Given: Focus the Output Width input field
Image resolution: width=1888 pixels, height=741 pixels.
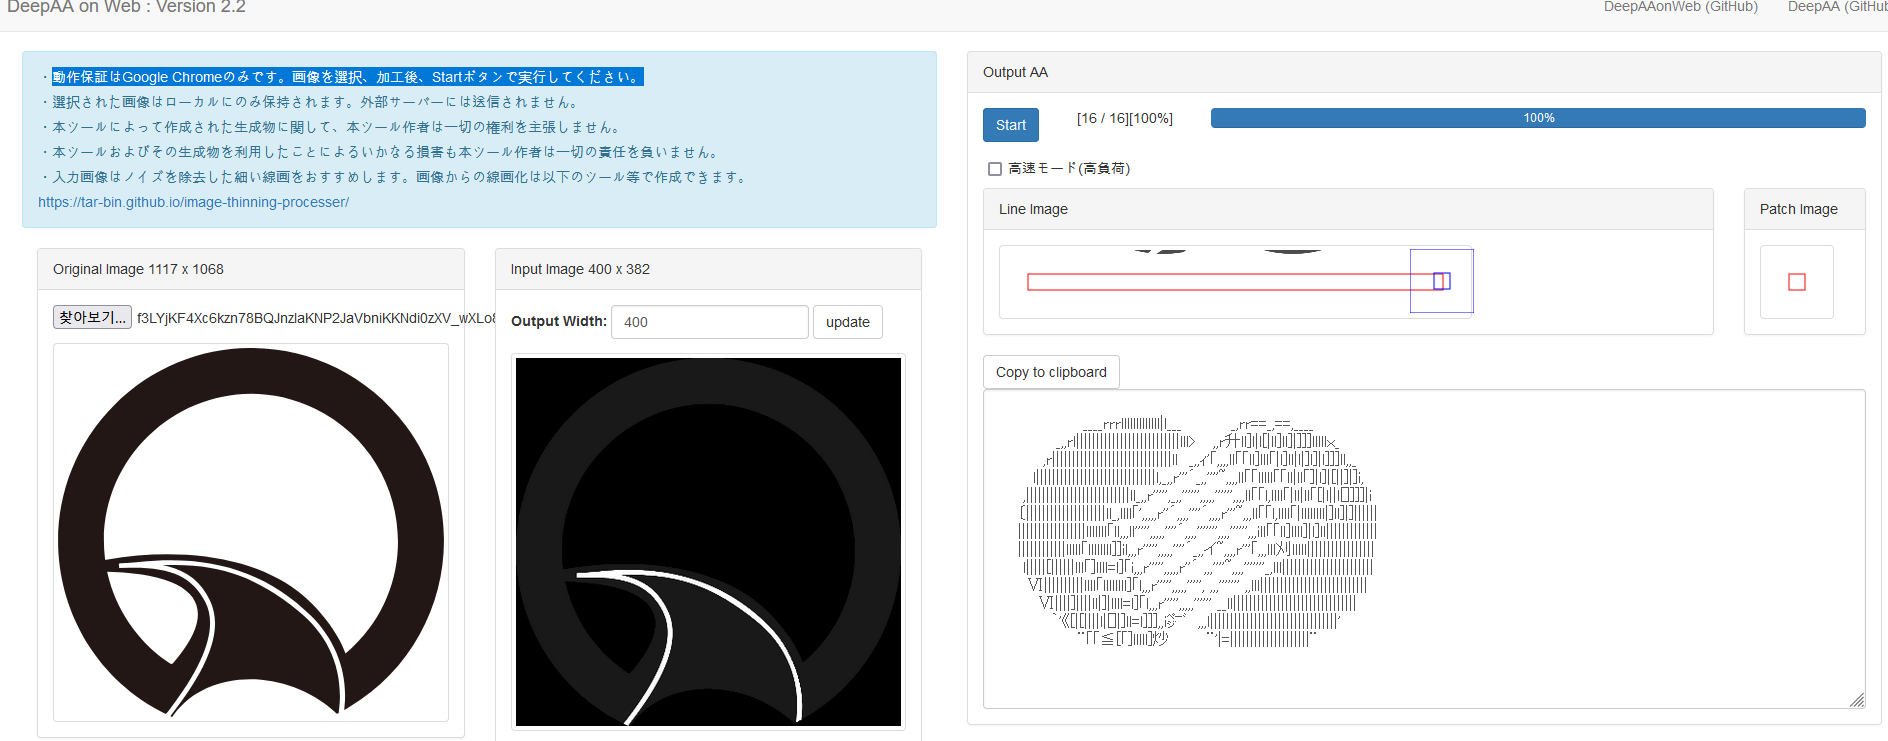Looking at the screenshot, I should [709, 322].
